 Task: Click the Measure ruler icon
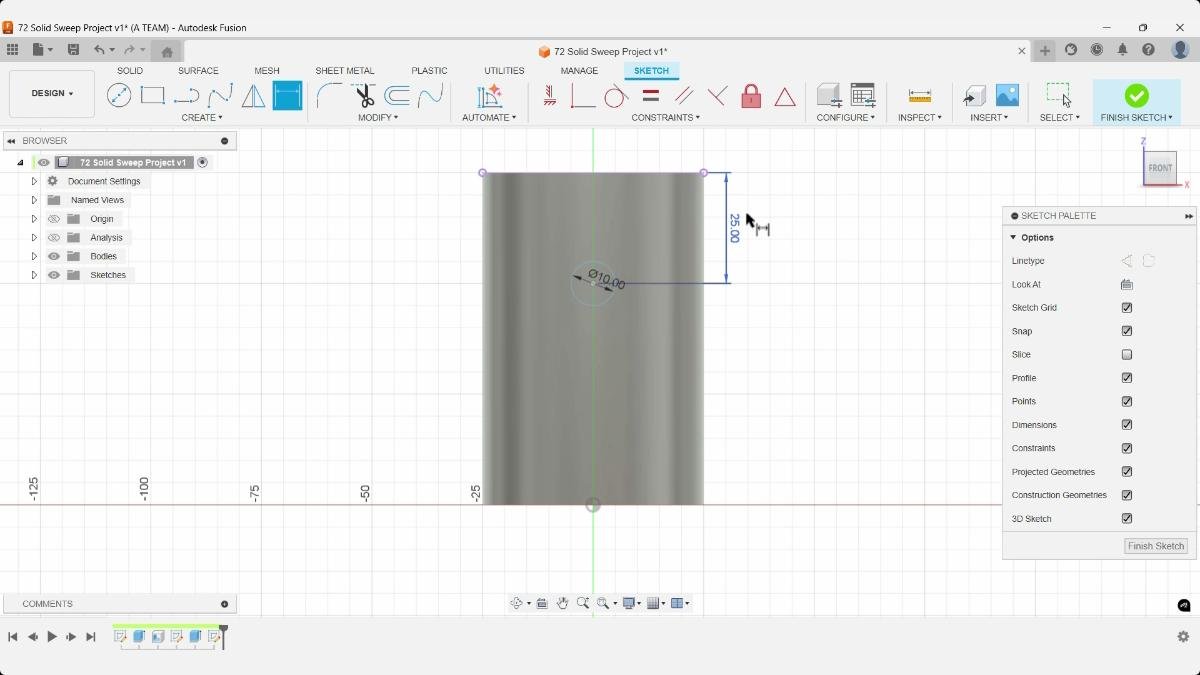[920, 96]
